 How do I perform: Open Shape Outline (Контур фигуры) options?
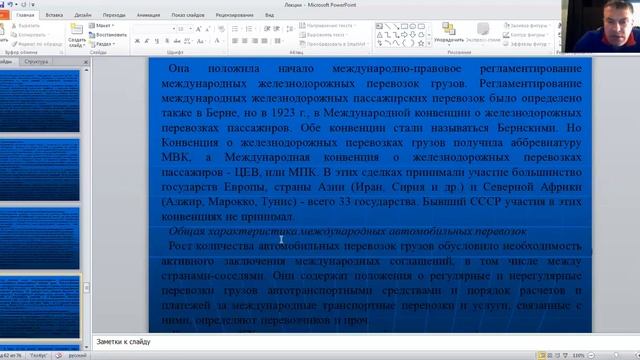(526, 35)
